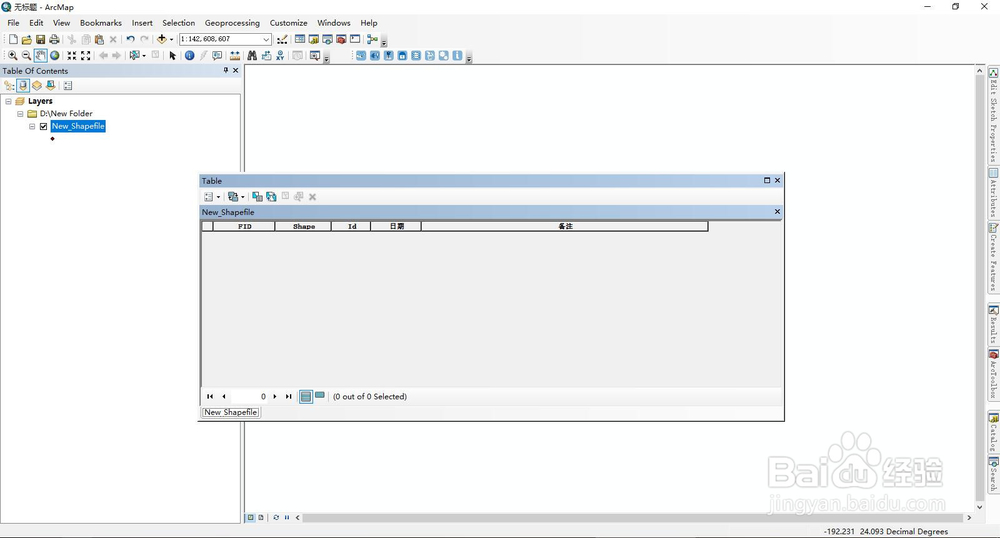Screen dimensions: 1000x538
Task: Switch to List By Drawing Order
Action: (x=9, y=85)
